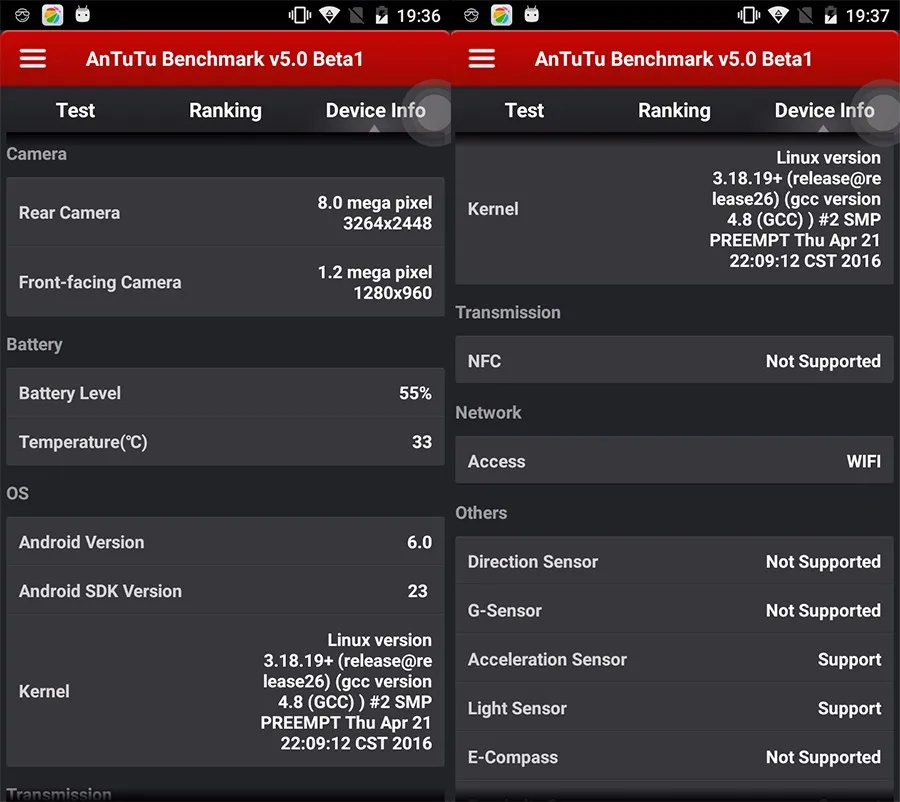Select the Acceleration Sensor row
The width and height of the screenshot is (900, 802).
(x=674, y=659)
